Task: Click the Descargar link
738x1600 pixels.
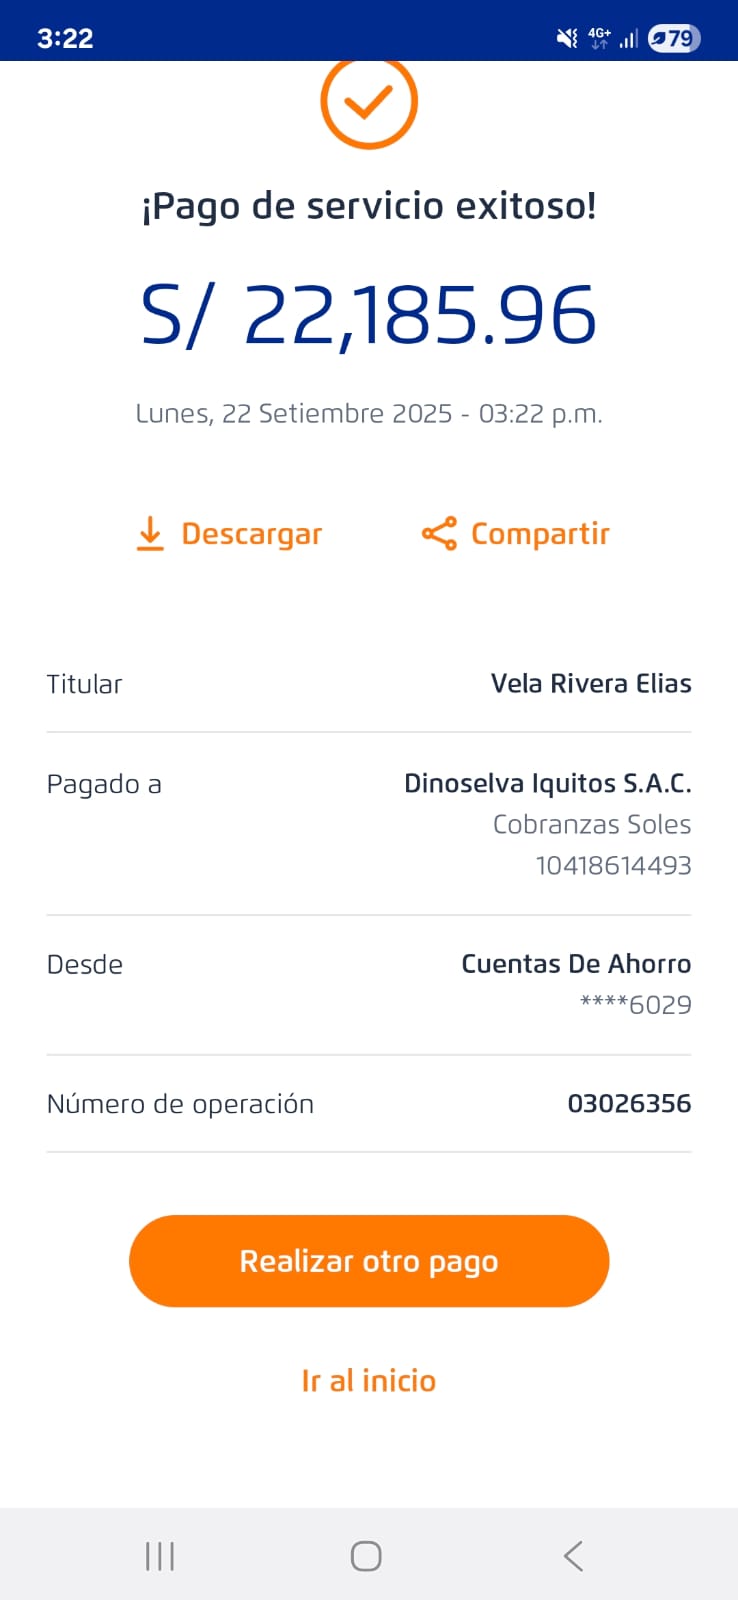Action: click(x=251, y=534)
